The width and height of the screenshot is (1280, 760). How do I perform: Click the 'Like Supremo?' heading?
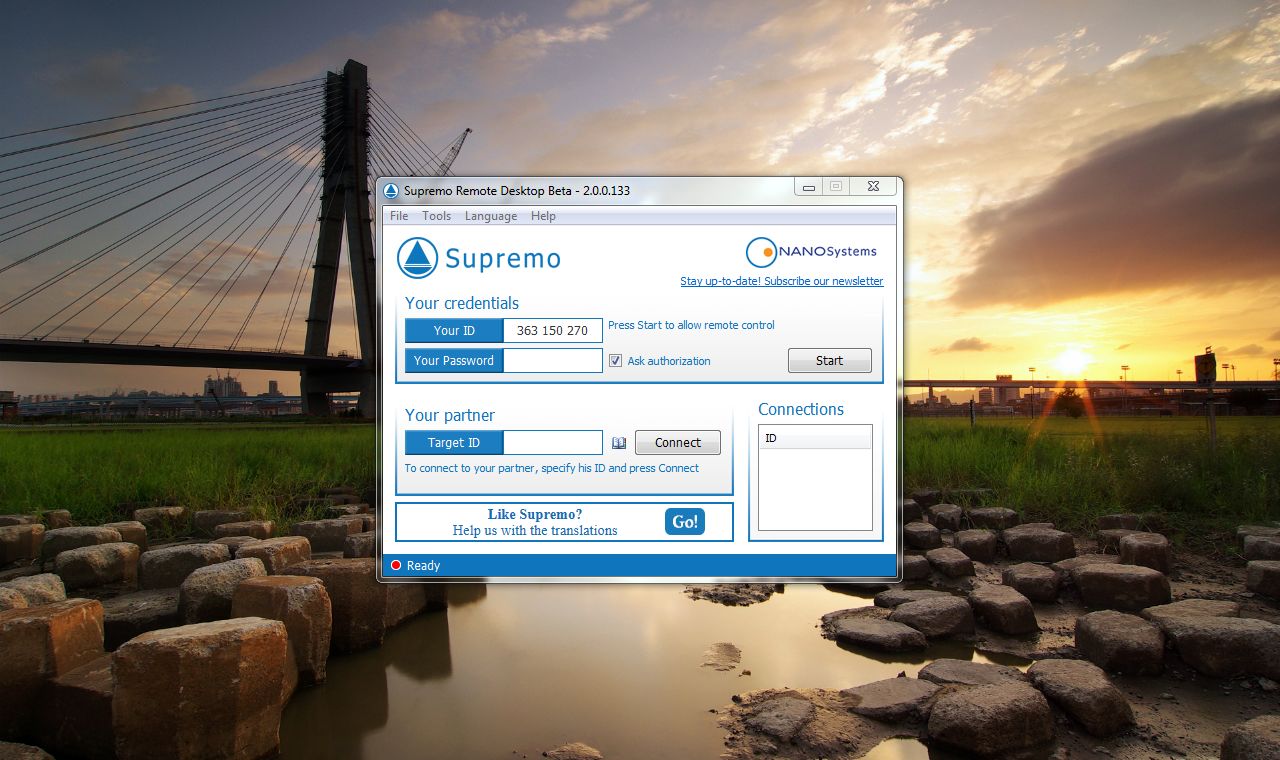[x=535, y=515]
